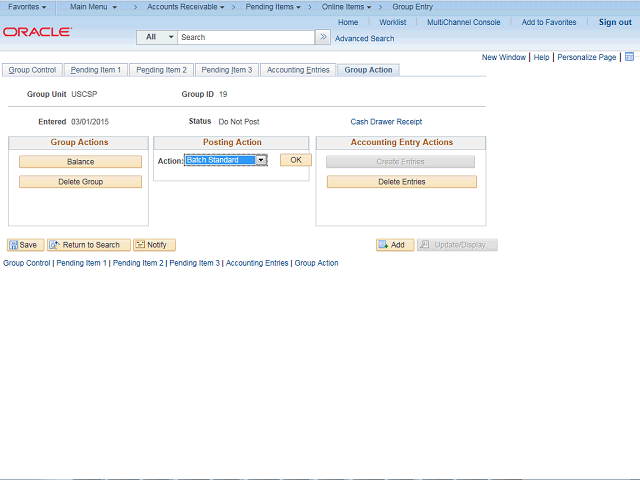Click Return to Search button
The image size is (640, 480).
pos(89,245)
